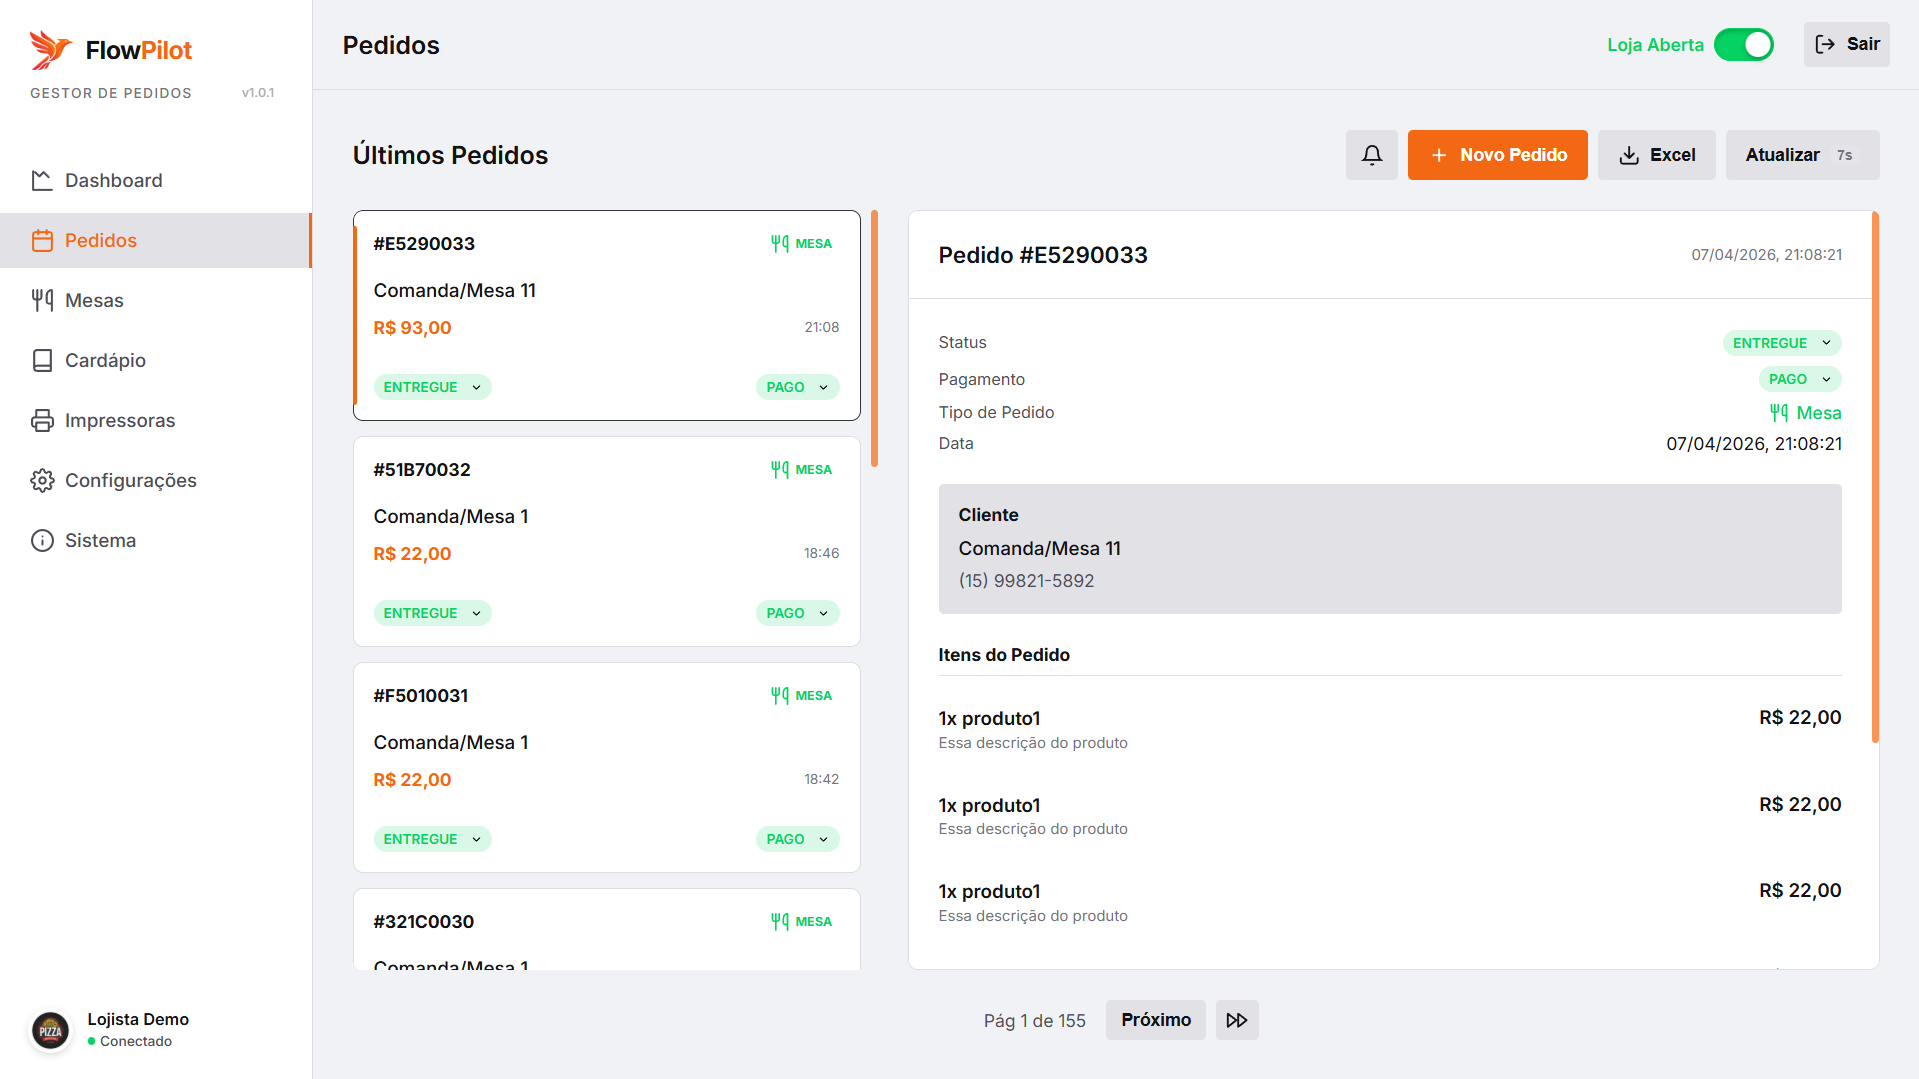Click the FlowPilot bird logo
The image size is (1919, 1079).
tap(50, 50)
